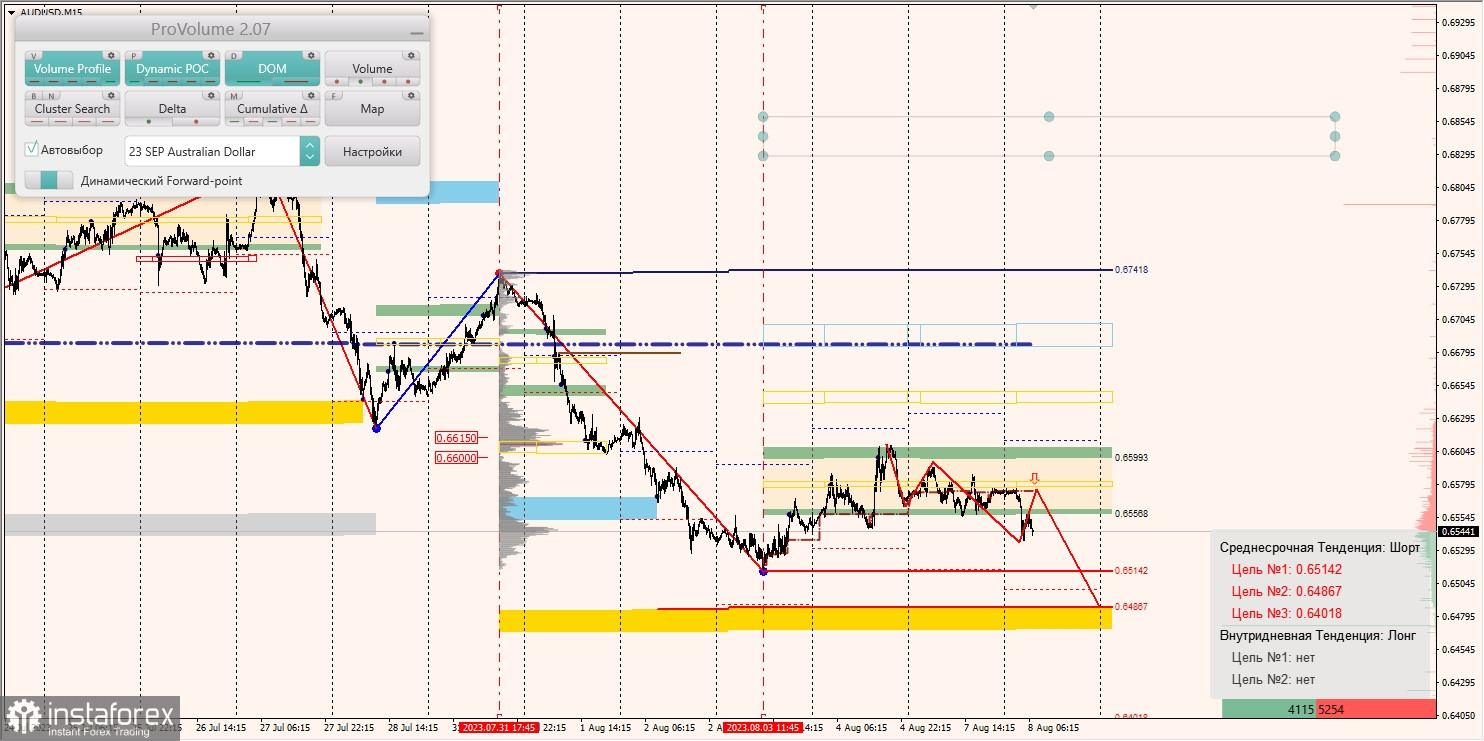Enable the Map indicator
This screenshot has height=741, width=1484.
(x=372, y=108)
